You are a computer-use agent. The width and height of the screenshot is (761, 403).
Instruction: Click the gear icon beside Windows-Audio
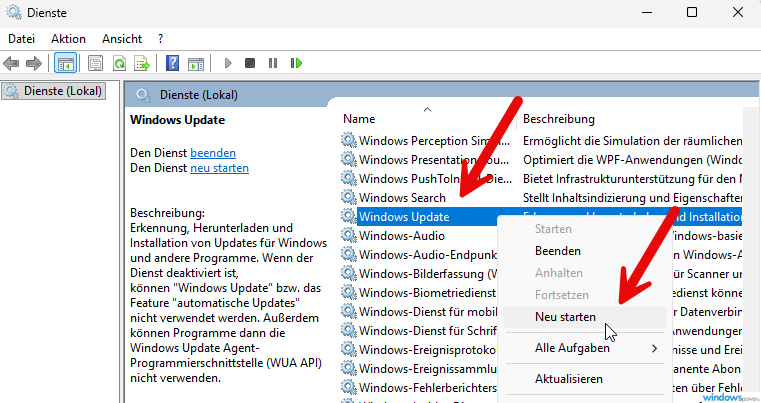point(348,235)
